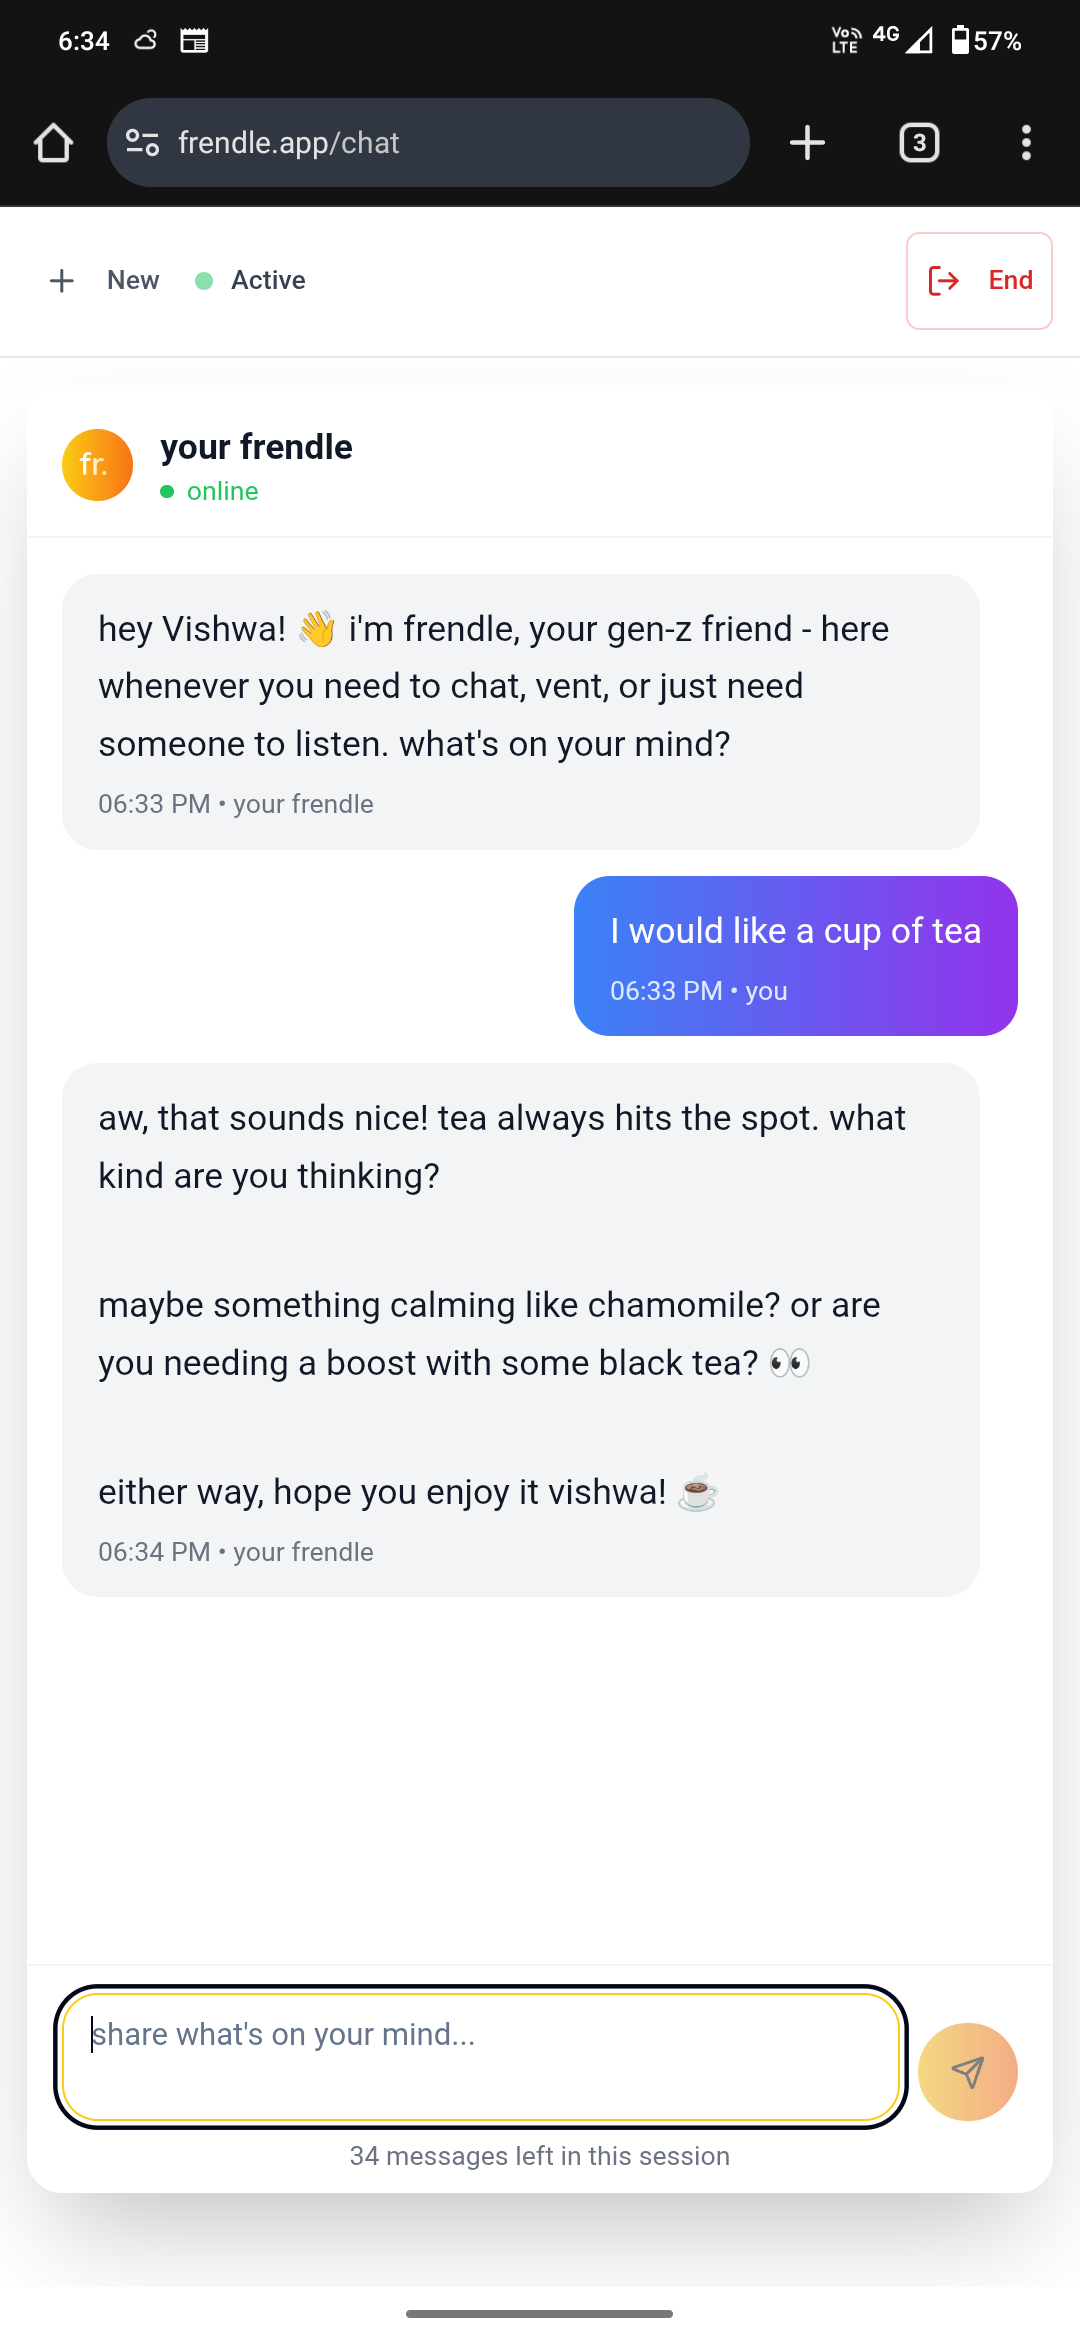Open a new browser tab

tap(807, 143)
